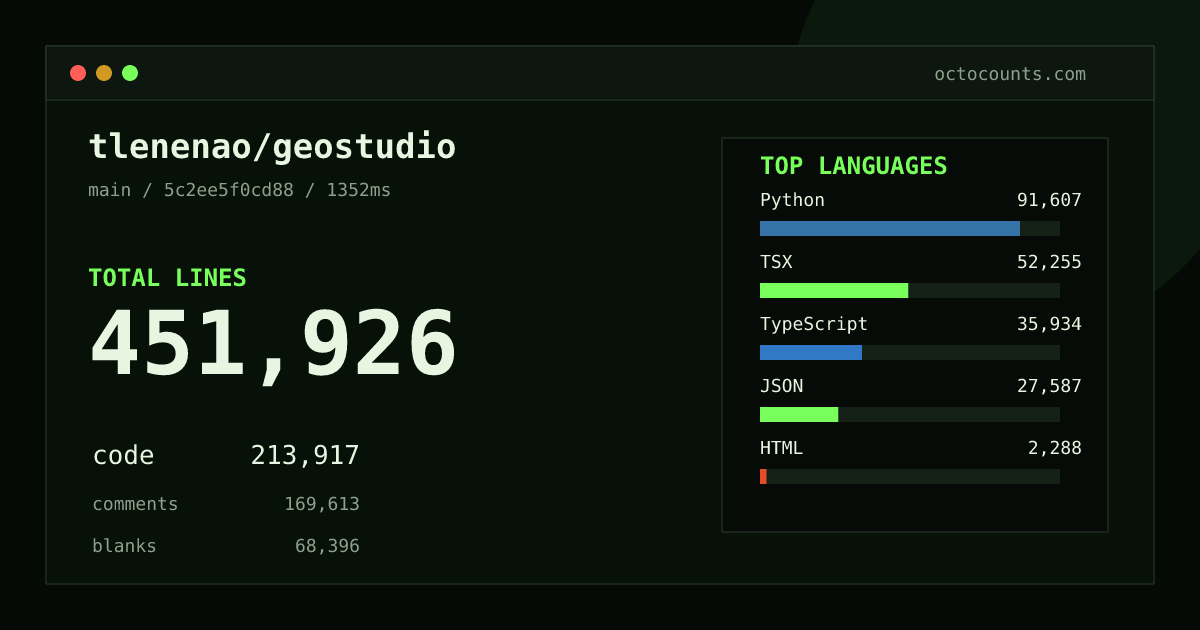Select the 91,607 Python line count
1200x630 pixels.
pyautogui.click(x=1049, y=200)
